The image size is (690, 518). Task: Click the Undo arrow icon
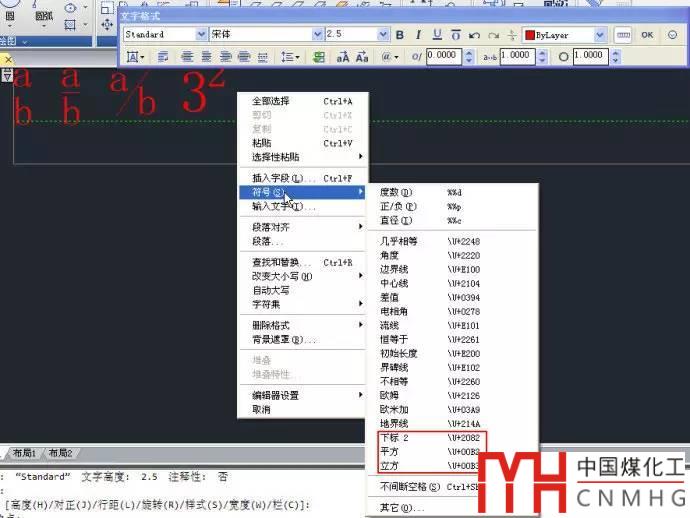[x=474, y=35]
